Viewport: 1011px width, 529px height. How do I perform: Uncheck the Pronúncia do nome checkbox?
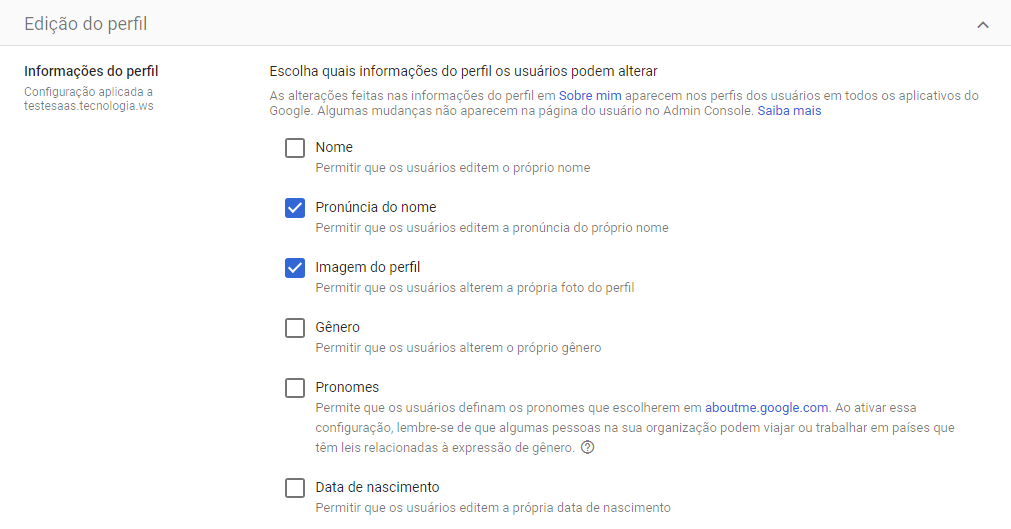[295, 208]
